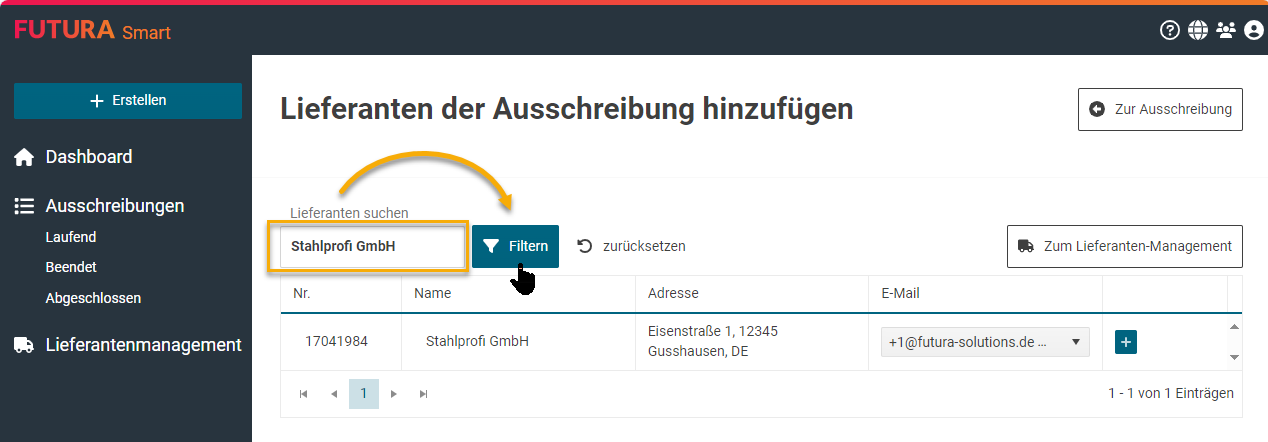Open the user profile account icon

(x=1254, y=30)
